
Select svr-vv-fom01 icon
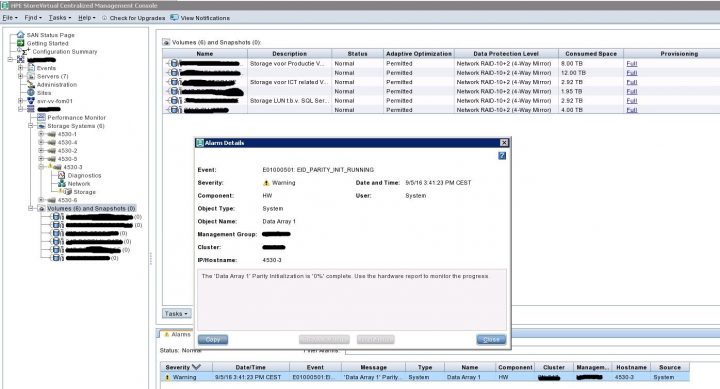(31, 101)
